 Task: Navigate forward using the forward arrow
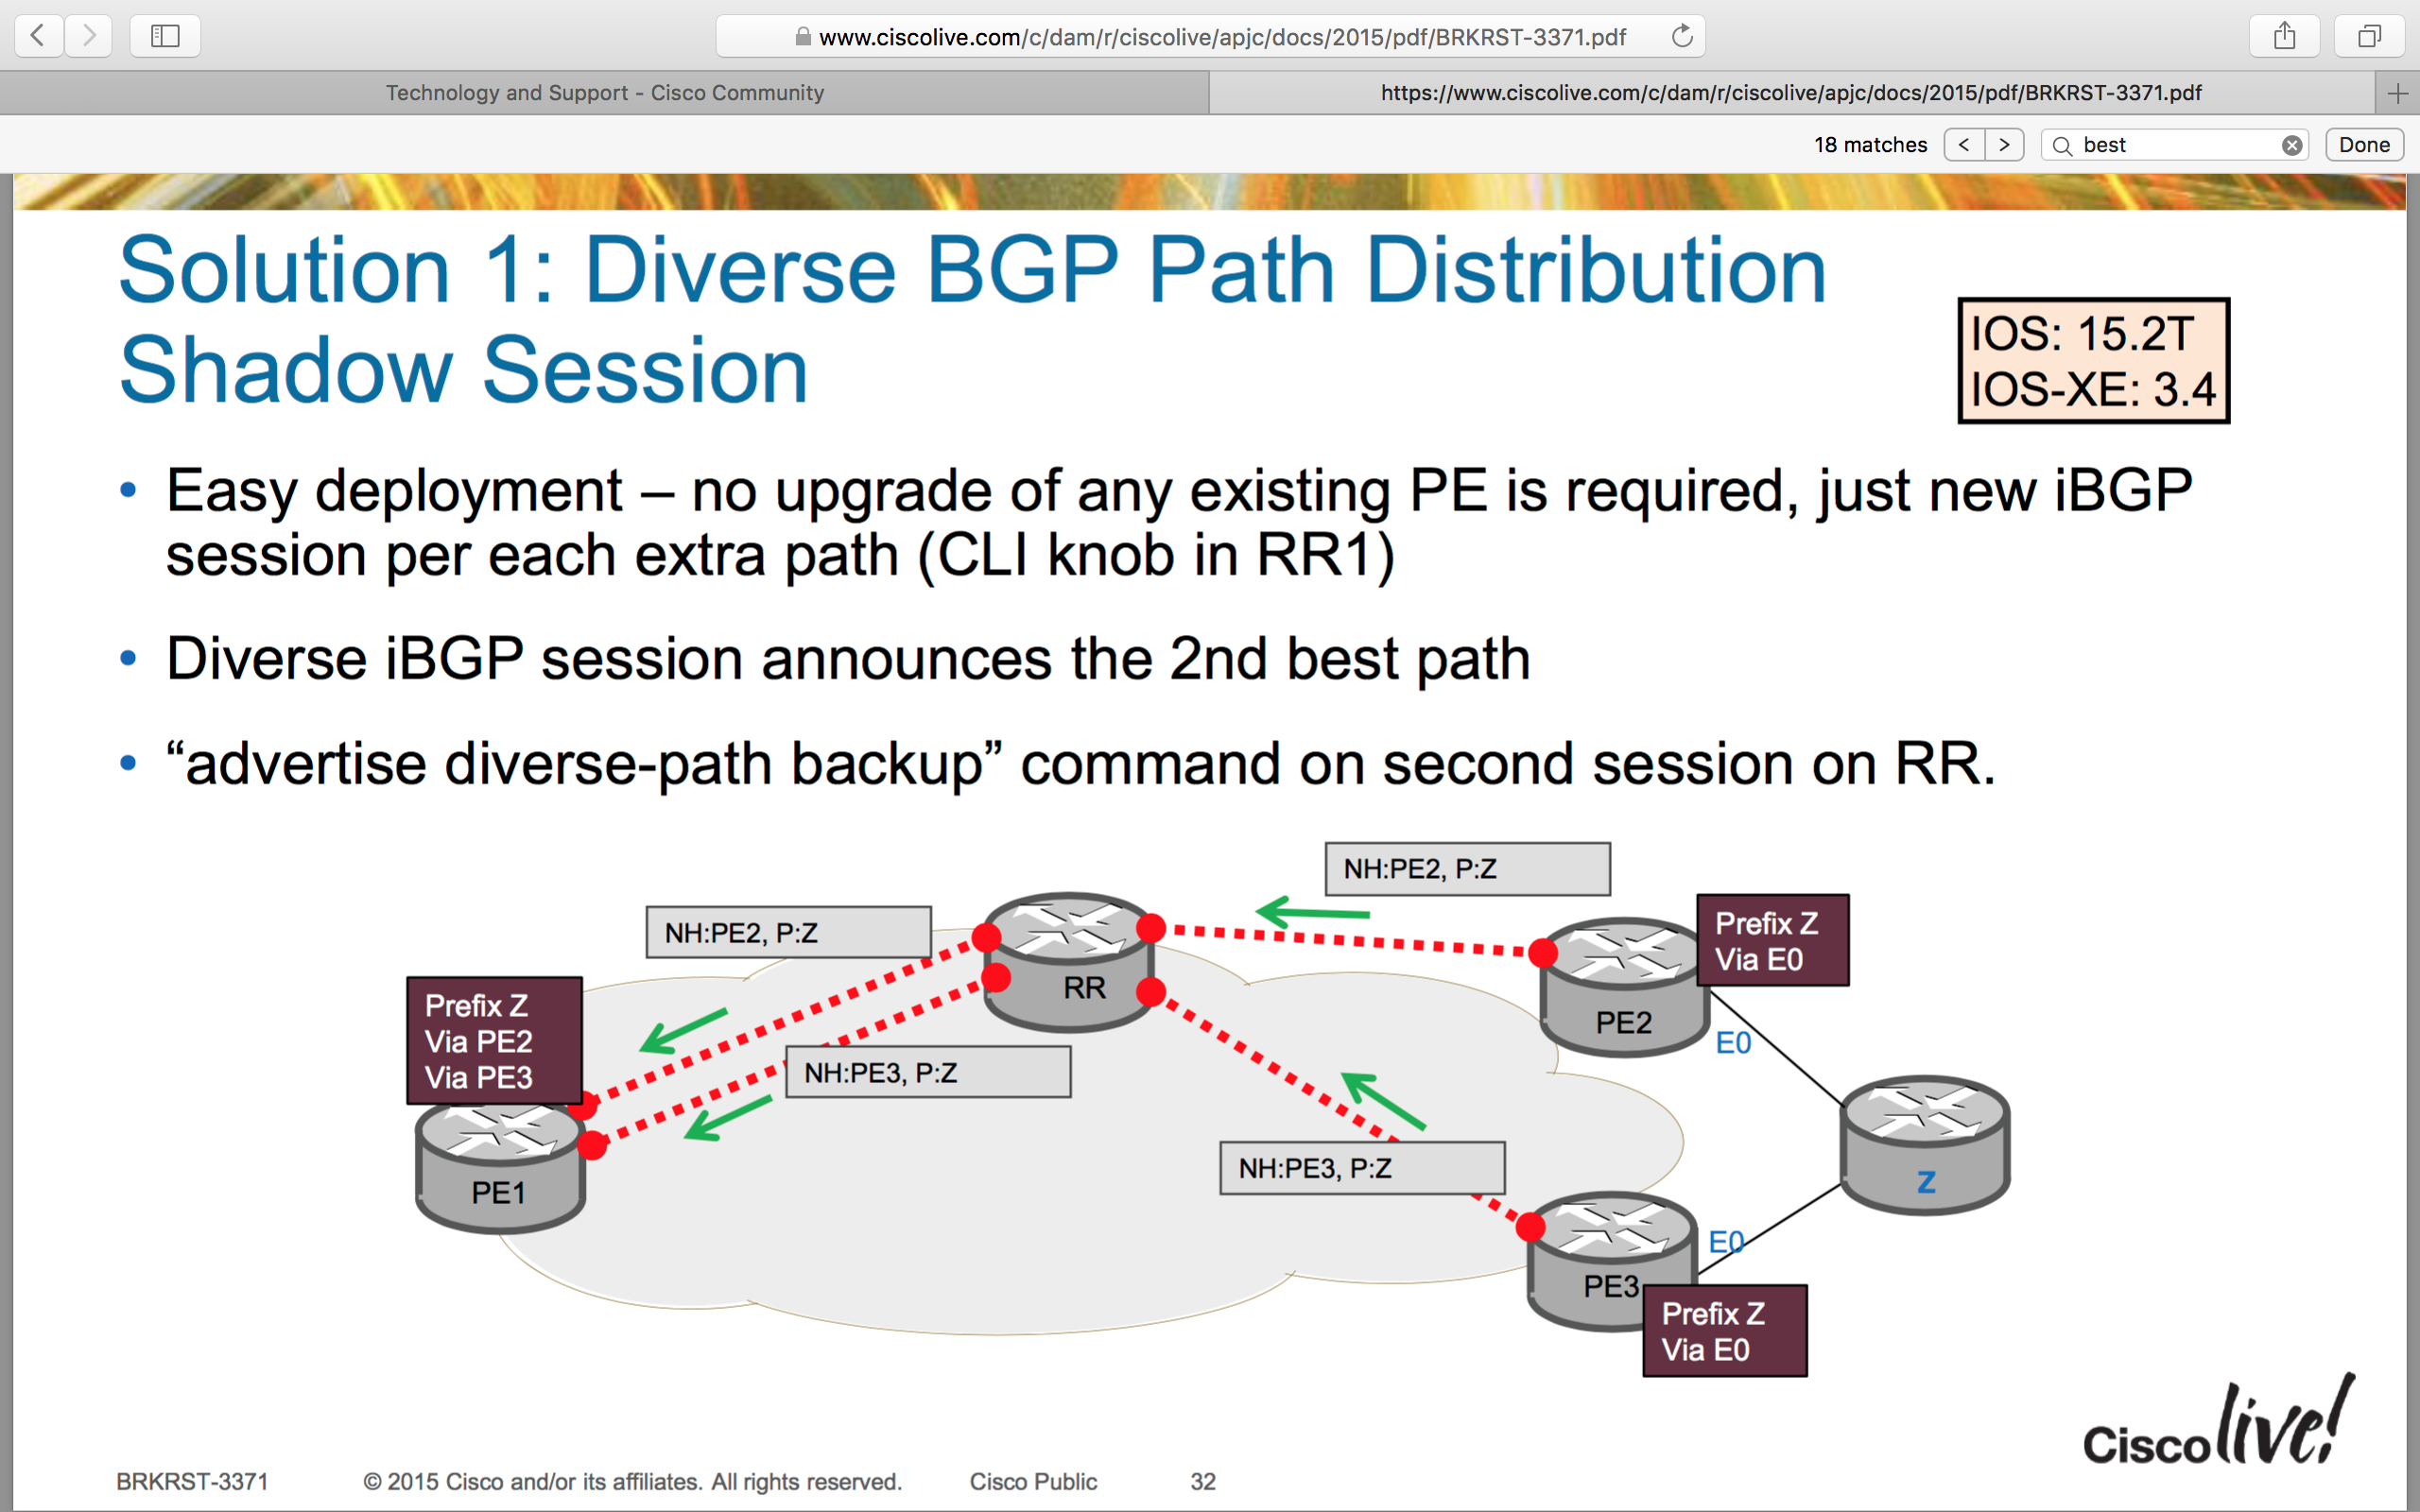88,36
